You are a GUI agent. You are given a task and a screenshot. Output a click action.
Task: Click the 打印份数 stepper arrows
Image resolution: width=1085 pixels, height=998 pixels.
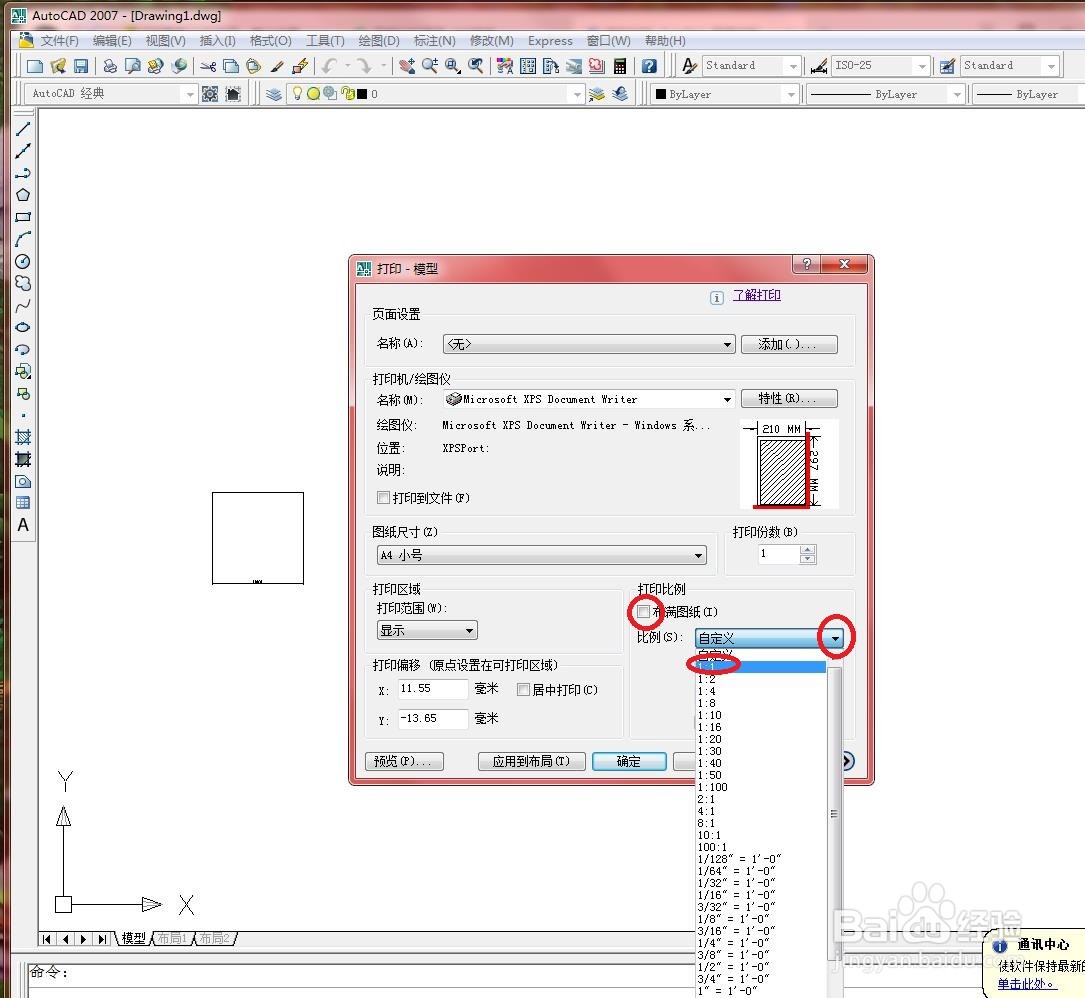[808, 554]
